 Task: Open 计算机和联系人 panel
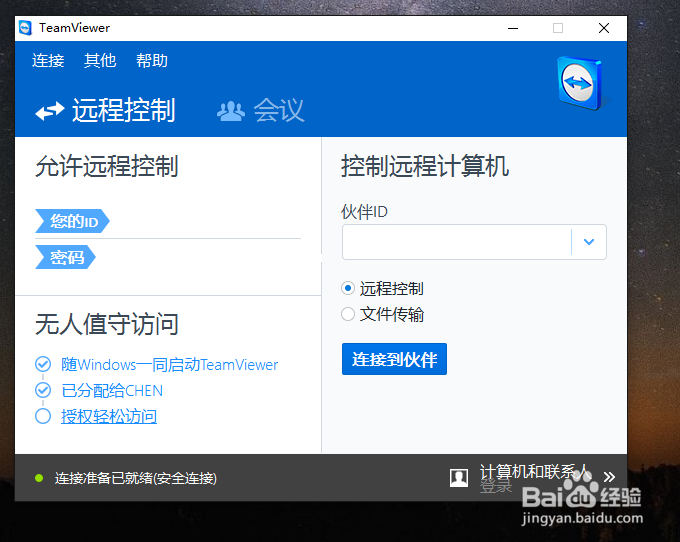[x=536, y=471]
